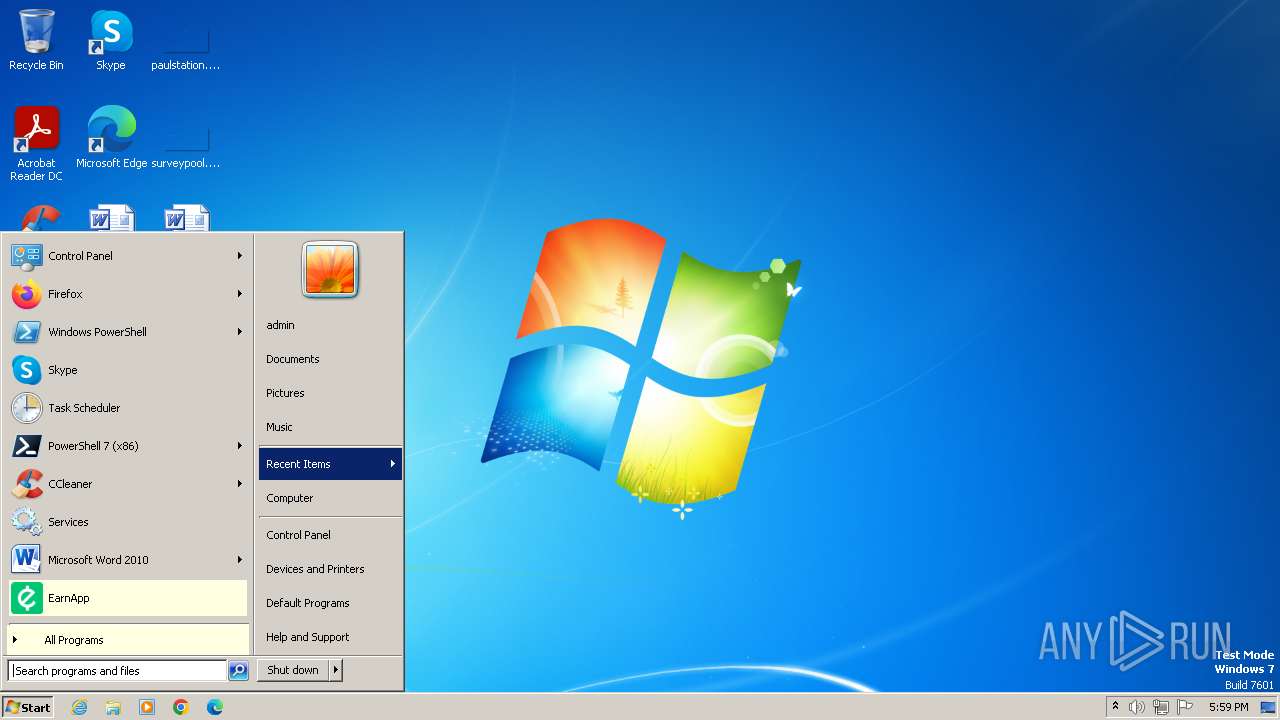Launch EarnApp from Start menu
The image size is (1280, 720).
click(127, 598)
